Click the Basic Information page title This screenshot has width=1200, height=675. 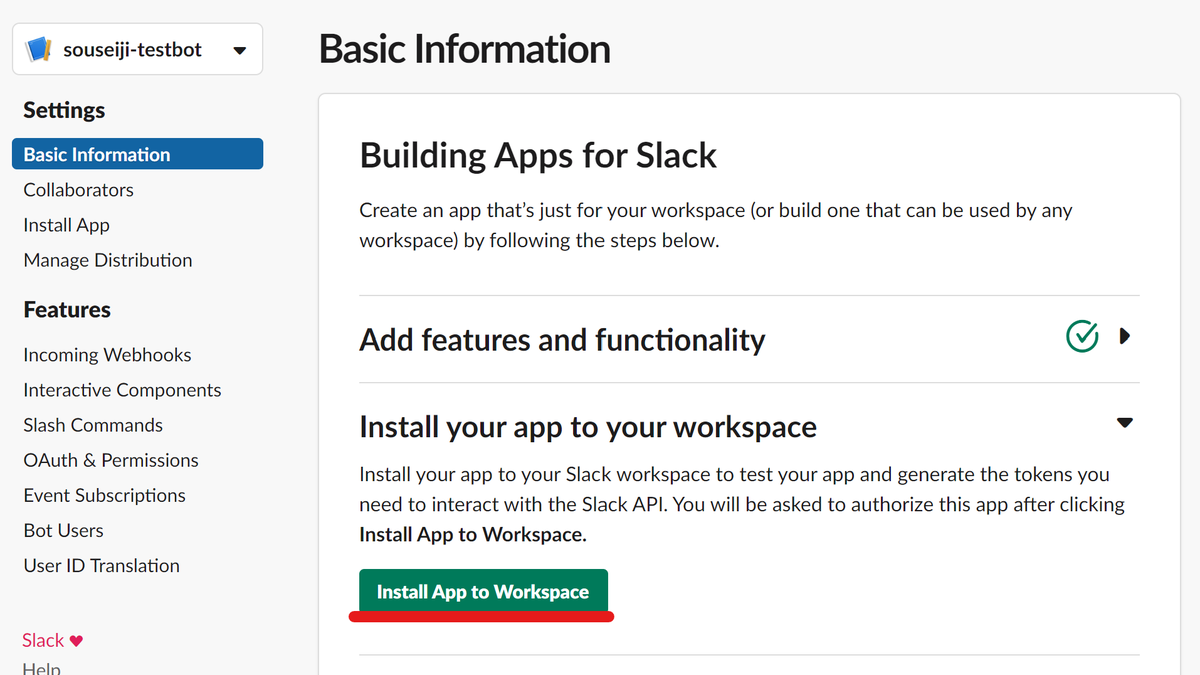(464, 49)
